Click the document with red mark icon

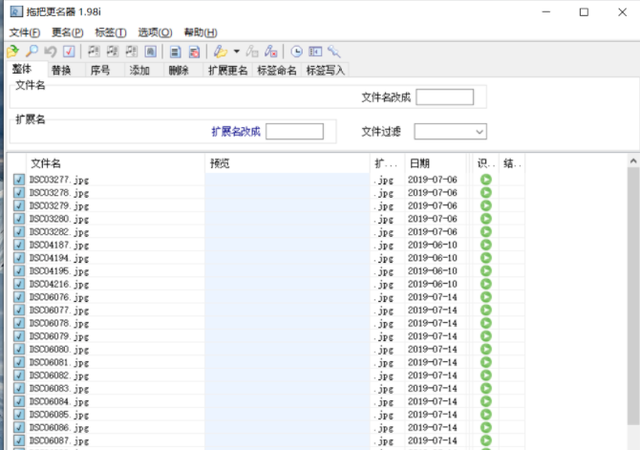[194, 52]
